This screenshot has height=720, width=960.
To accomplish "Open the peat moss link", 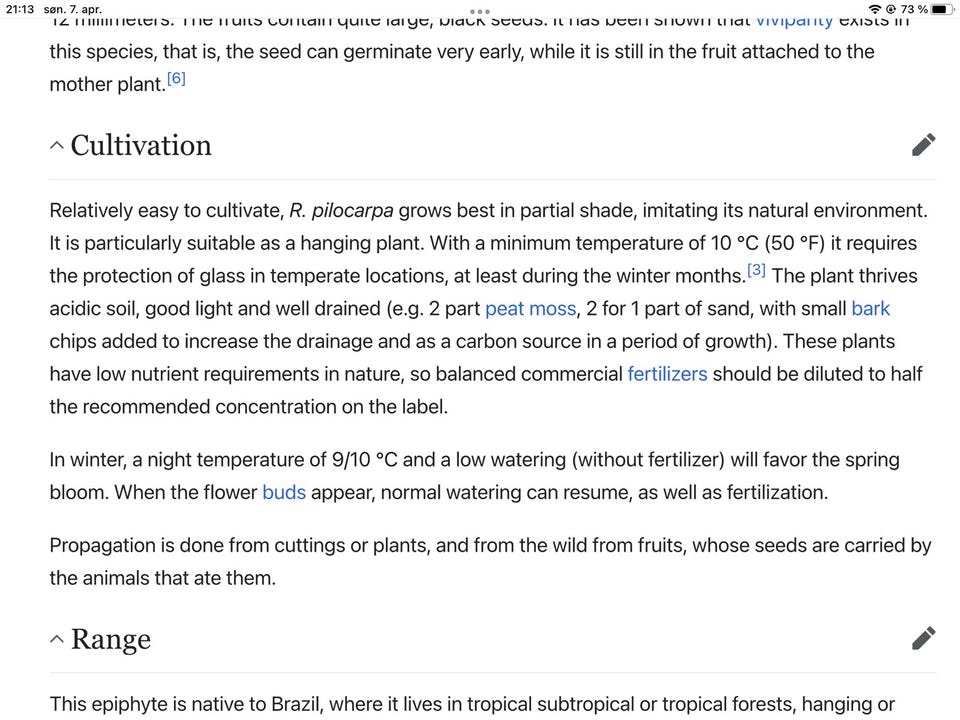I will 530,309.
